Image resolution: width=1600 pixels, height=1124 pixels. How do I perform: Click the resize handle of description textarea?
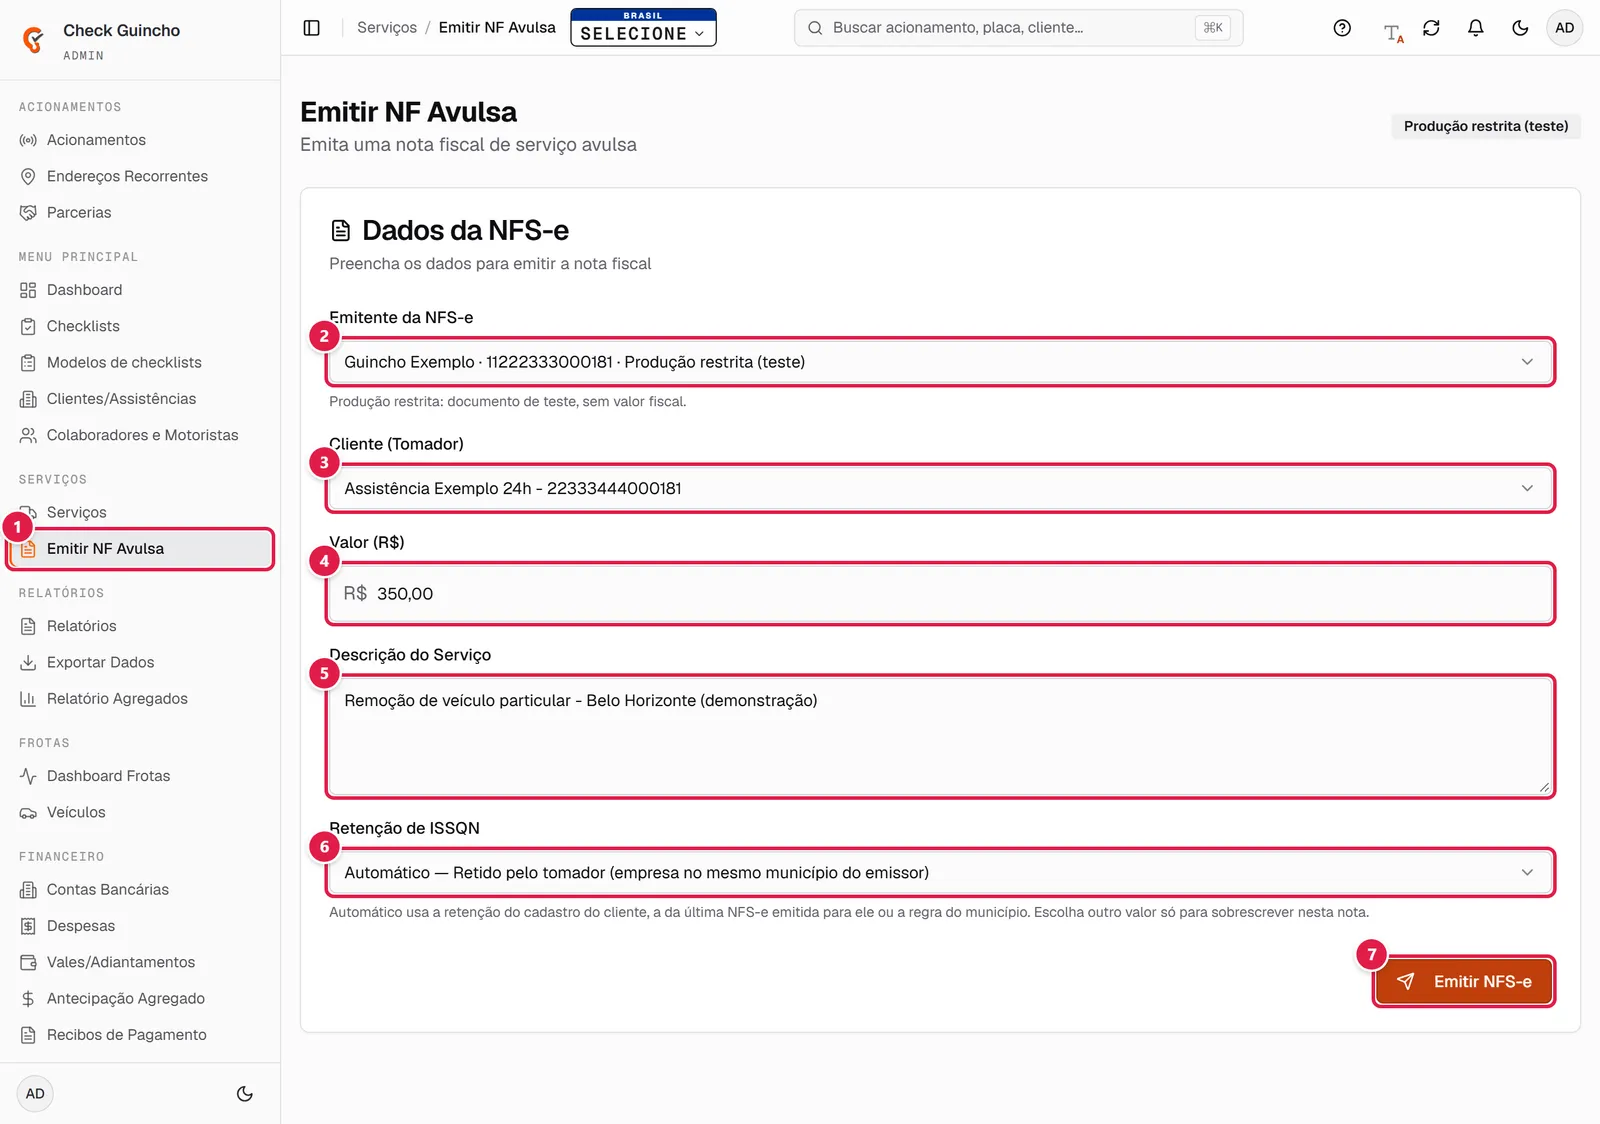point(1544,788)
